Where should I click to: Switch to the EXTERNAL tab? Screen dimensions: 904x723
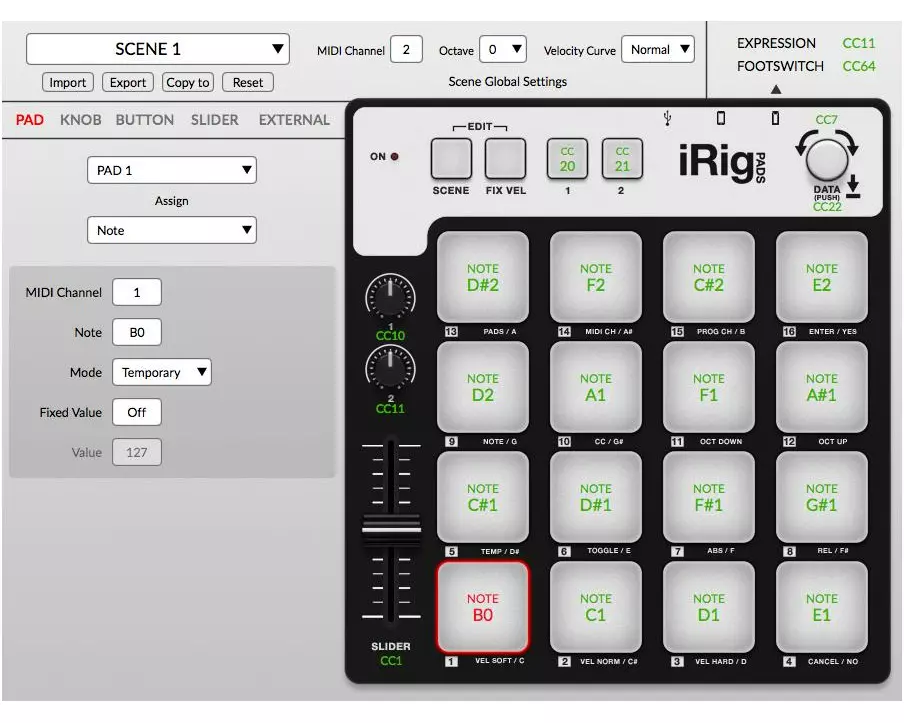click(x=293, y=120)
